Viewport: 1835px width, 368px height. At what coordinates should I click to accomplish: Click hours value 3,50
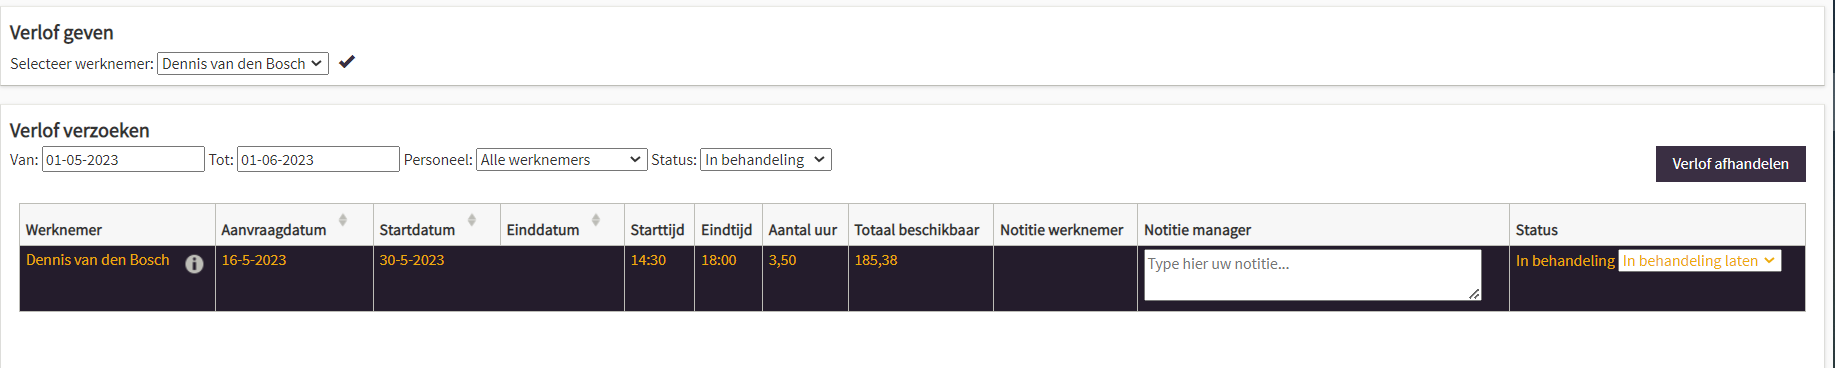click(782, 260)
